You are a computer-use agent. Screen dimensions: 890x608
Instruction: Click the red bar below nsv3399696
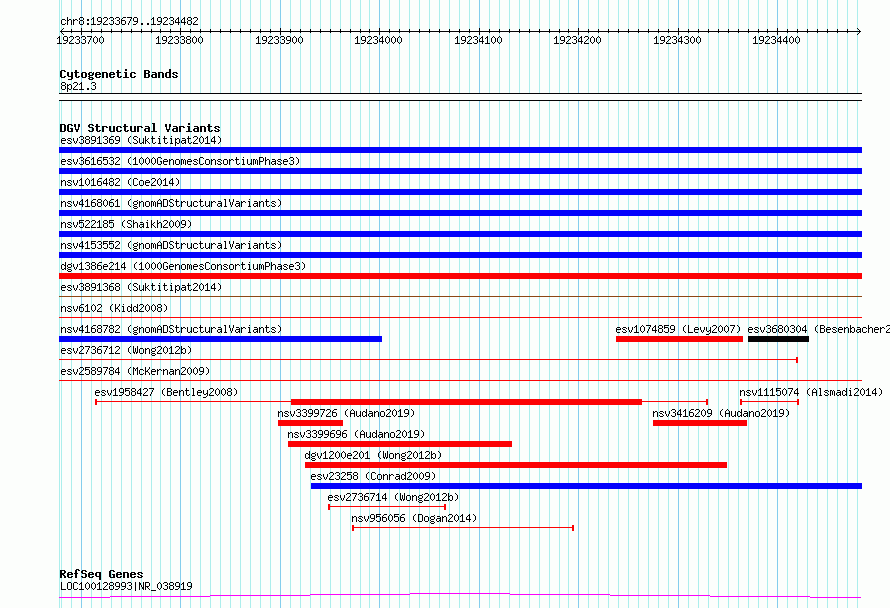[400, 444]
